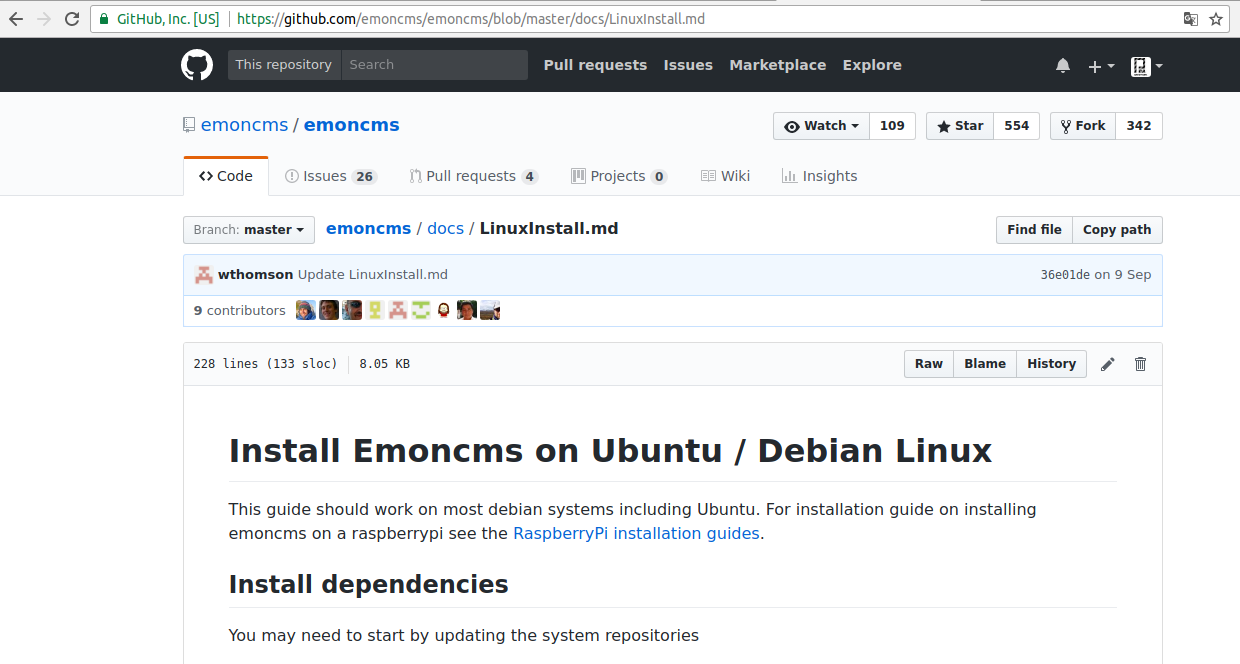
Task: View the Raw file
Action: pyautogui.click(x=929, y=364)
